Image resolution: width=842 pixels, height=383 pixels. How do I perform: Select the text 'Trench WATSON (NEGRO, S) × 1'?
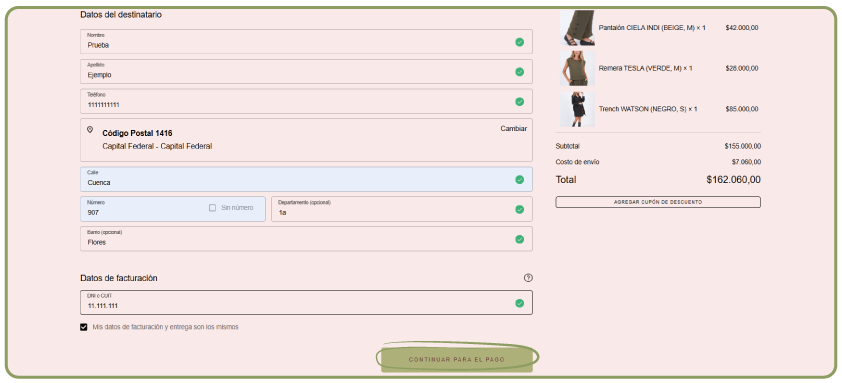pos(648,110)
